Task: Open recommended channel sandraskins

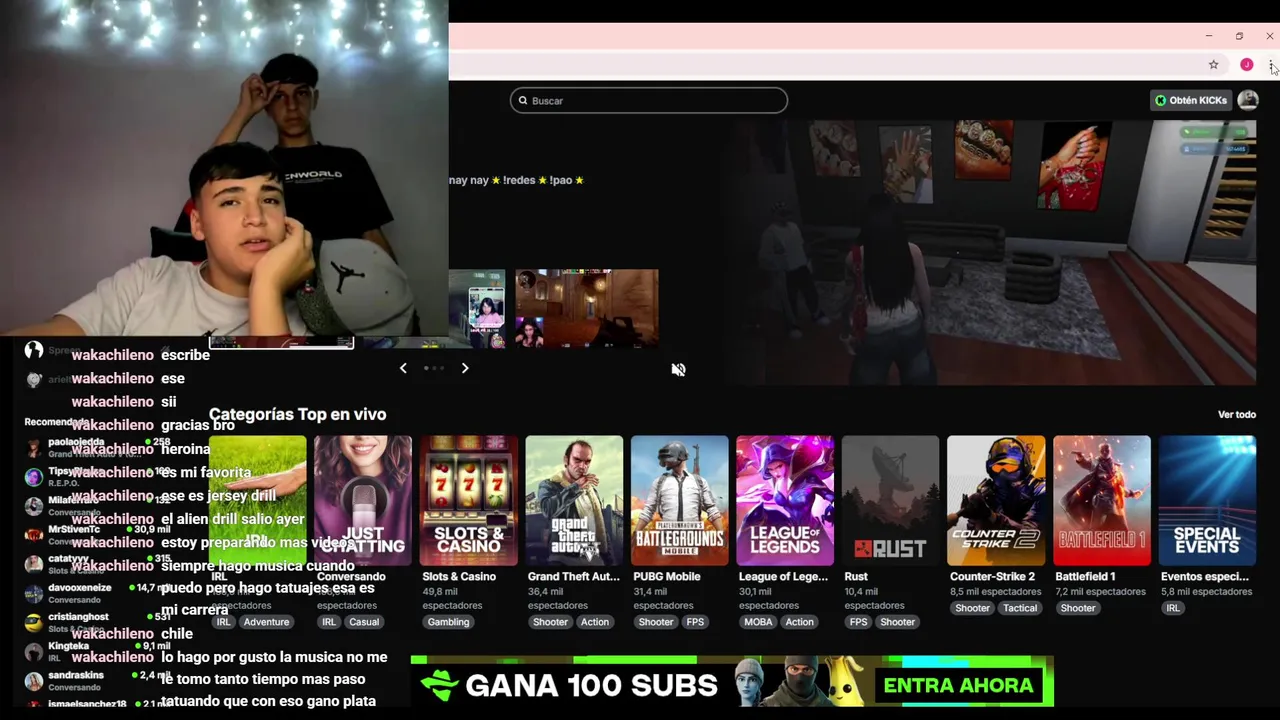Action: point(98,680)
